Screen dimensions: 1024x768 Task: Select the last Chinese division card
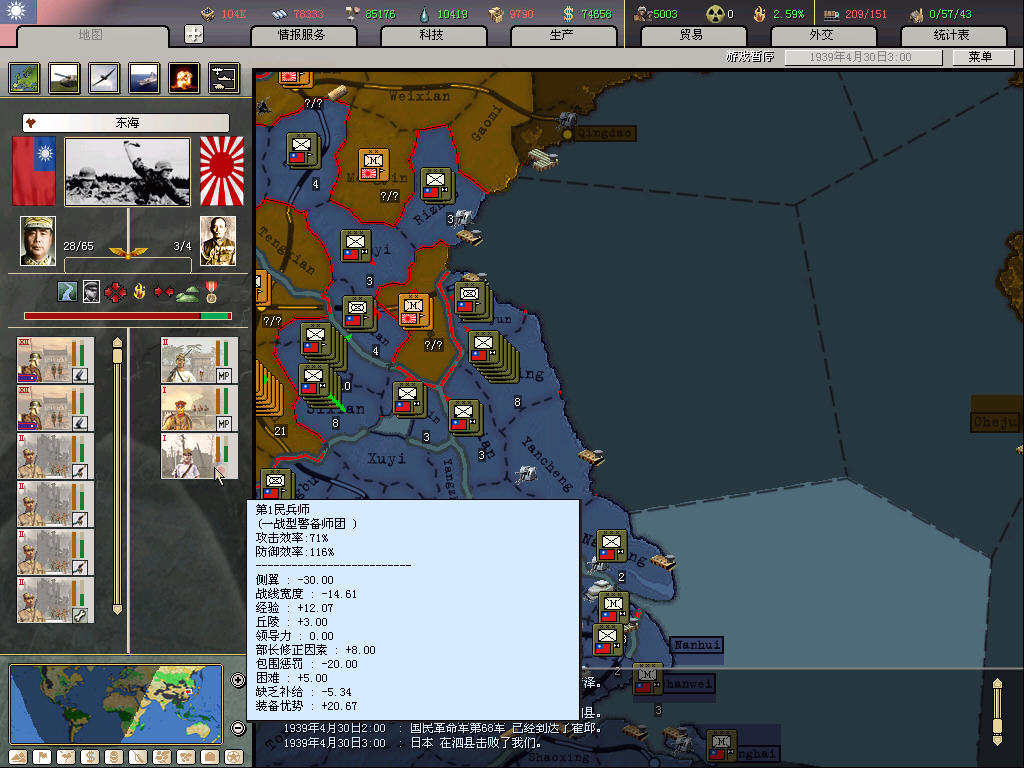pyautogui.click(x=56, y=600)
